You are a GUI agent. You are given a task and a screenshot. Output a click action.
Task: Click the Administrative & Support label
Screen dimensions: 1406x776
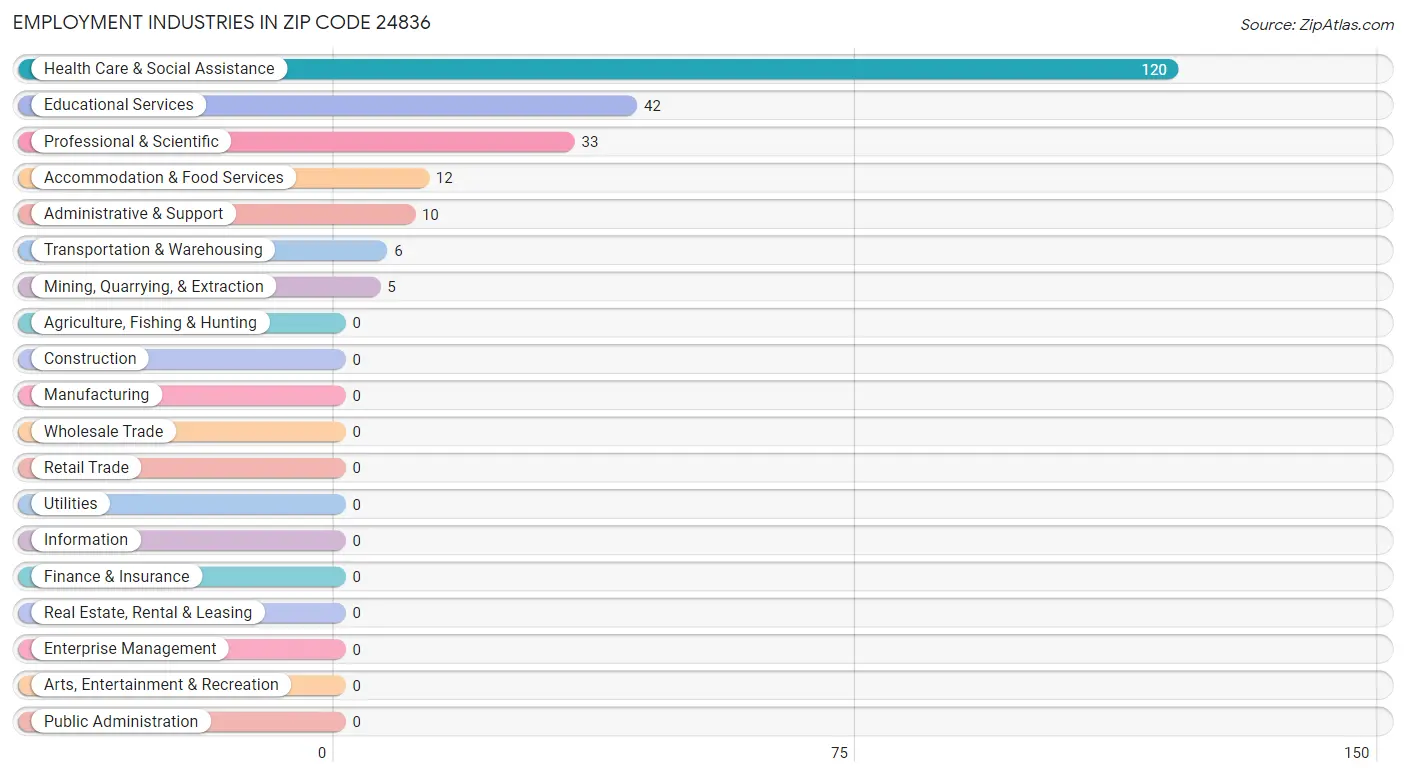pos(134,214)
